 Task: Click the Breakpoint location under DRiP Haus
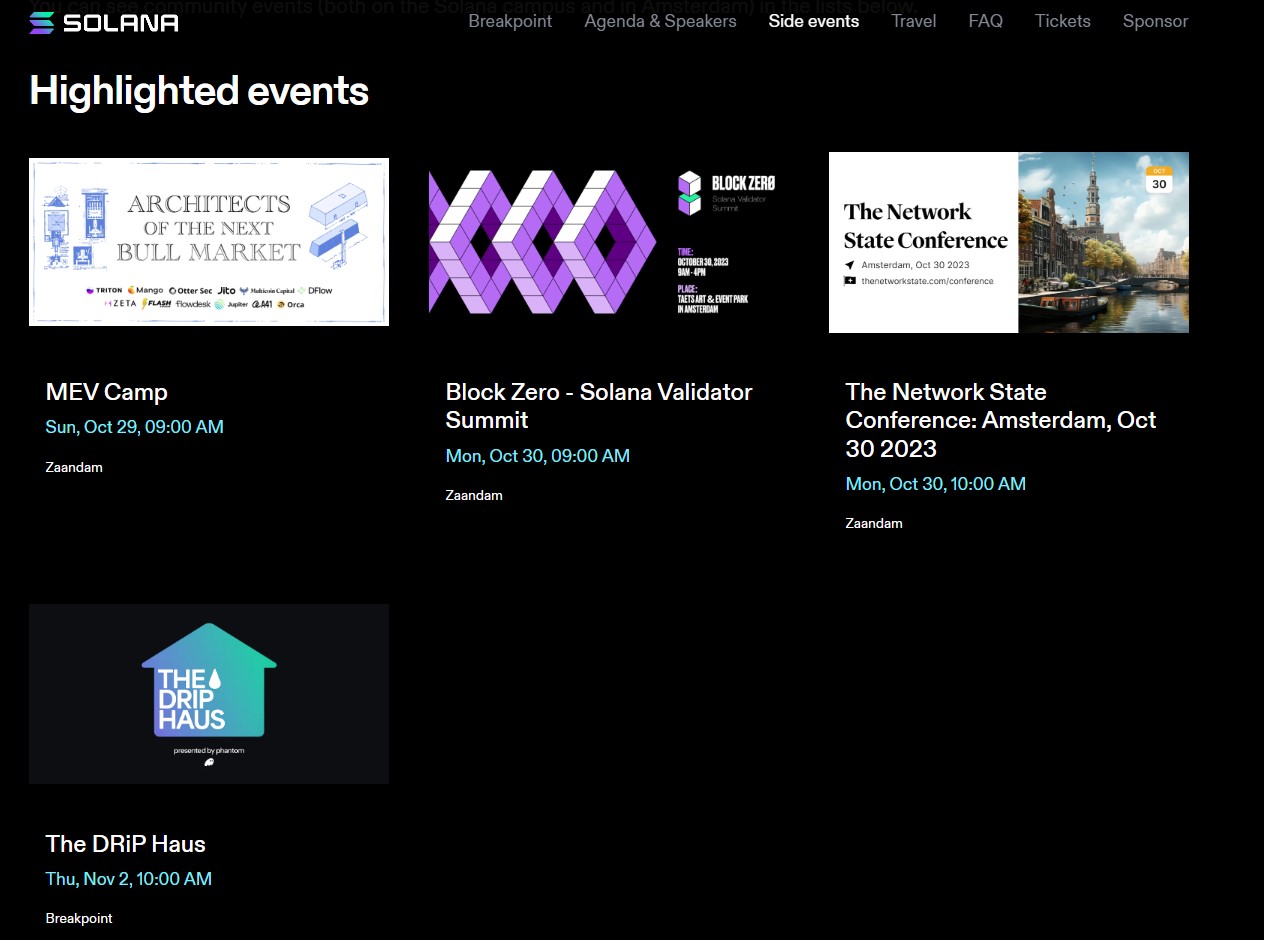click(x=79, y=918)
